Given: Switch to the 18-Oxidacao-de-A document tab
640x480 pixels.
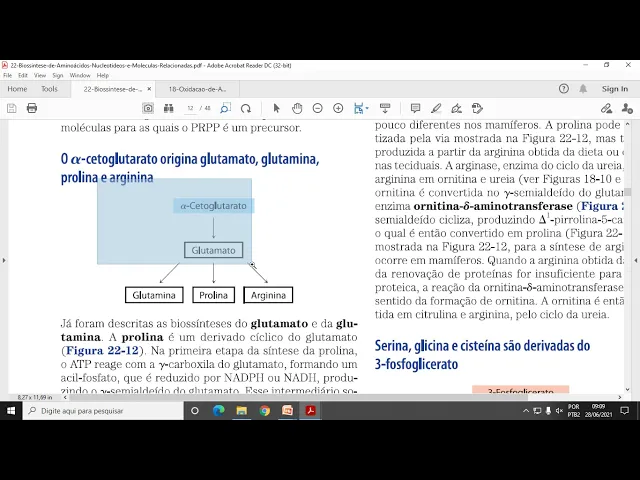Looking at the screenshot, I should tap(198, 89).
